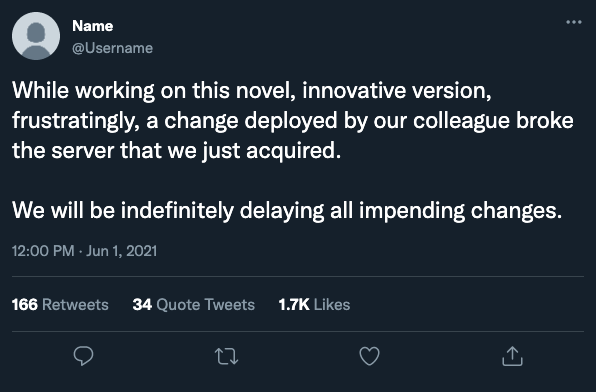Click the retweet arrows icon

click(227, 356)
